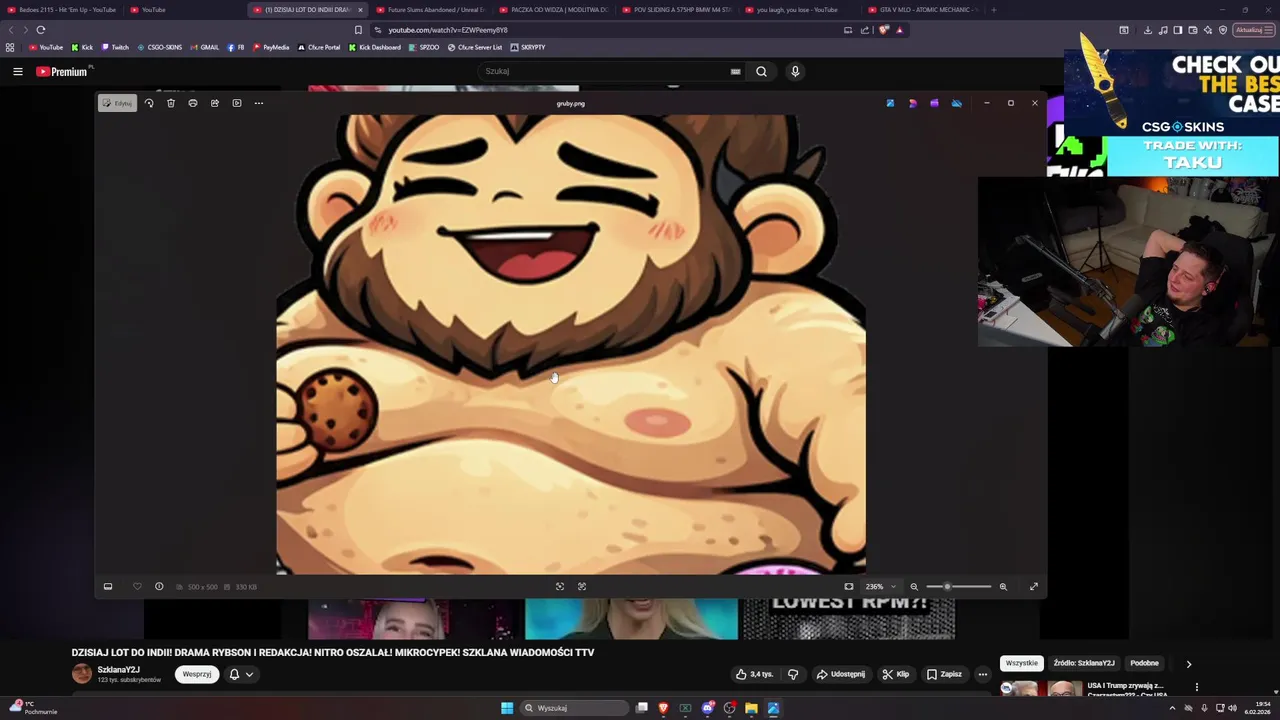Click the Udostępnij share button
1280x720 pixels.
point(841,674)
